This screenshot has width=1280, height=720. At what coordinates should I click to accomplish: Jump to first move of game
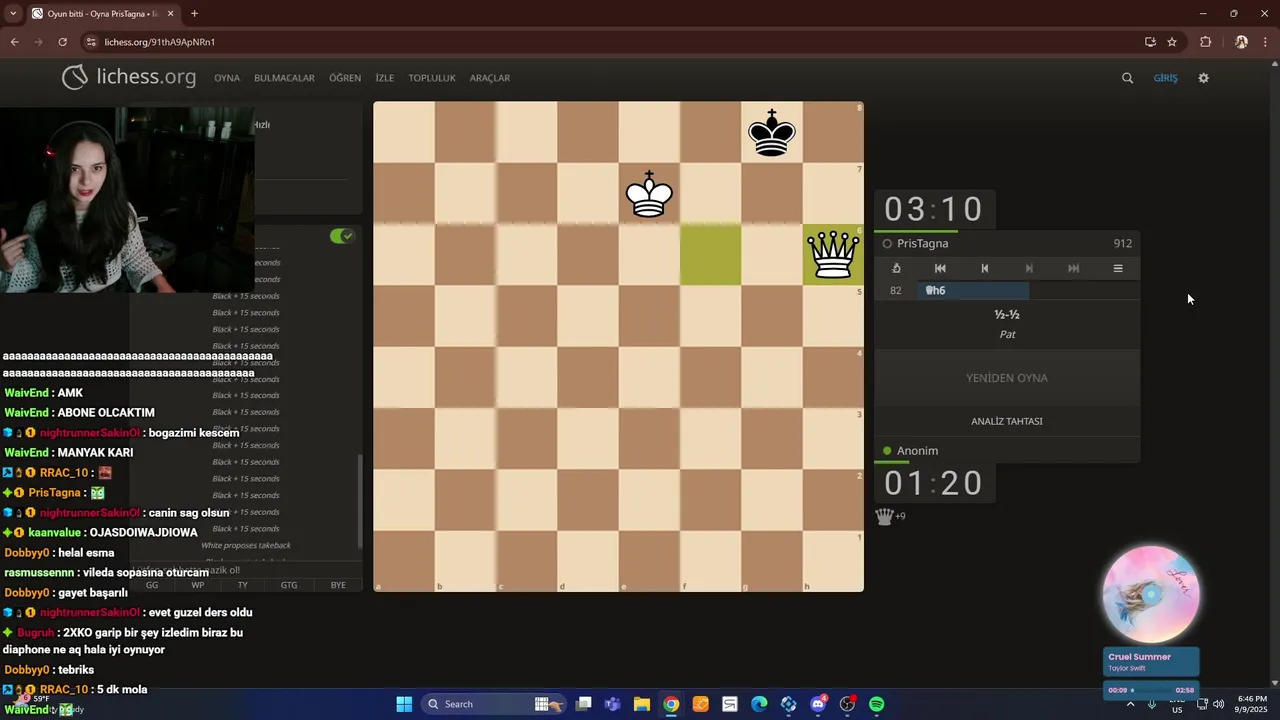click(940, 268)
